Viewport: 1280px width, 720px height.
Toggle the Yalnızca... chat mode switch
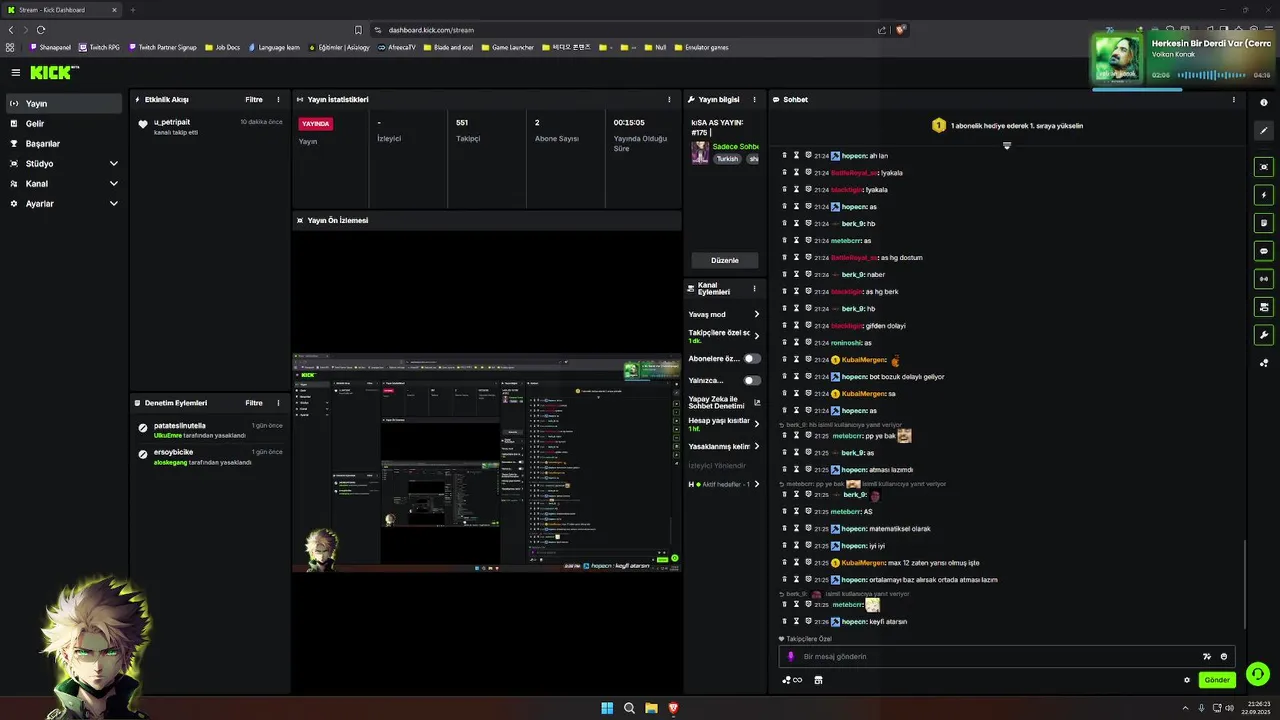point(752,380)
